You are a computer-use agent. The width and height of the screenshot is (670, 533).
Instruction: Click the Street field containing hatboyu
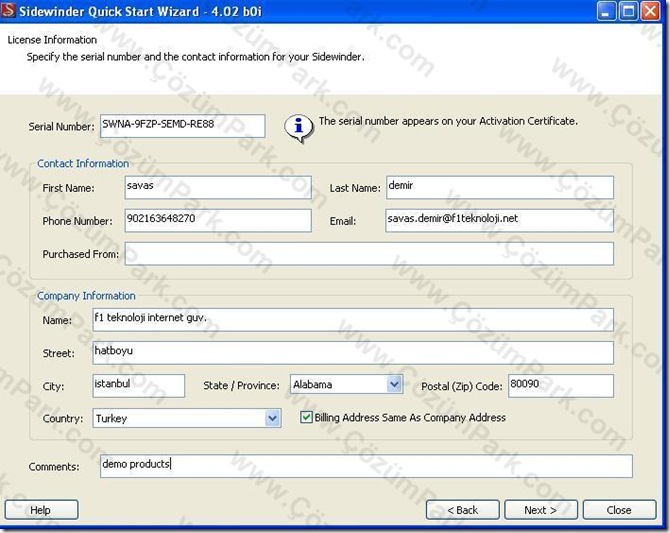coord(353,353)
